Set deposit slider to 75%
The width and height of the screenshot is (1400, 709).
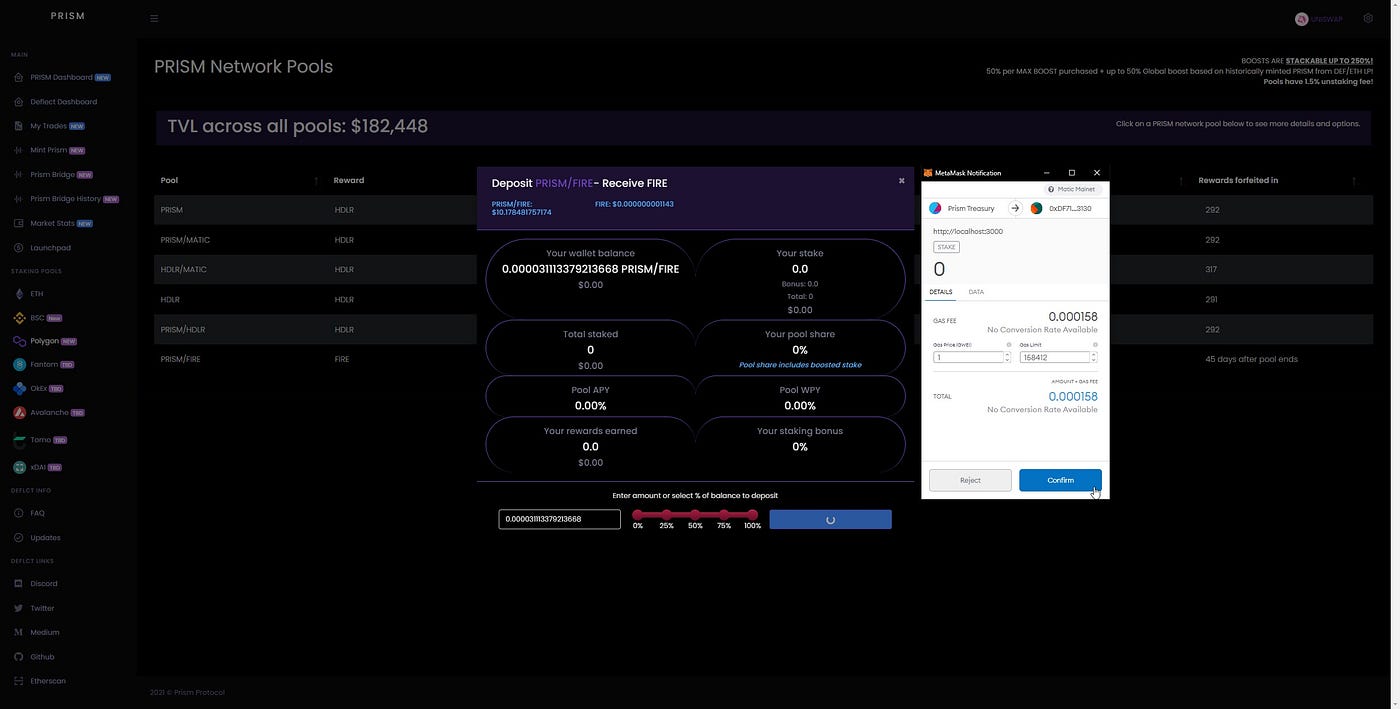click(723, 514)
